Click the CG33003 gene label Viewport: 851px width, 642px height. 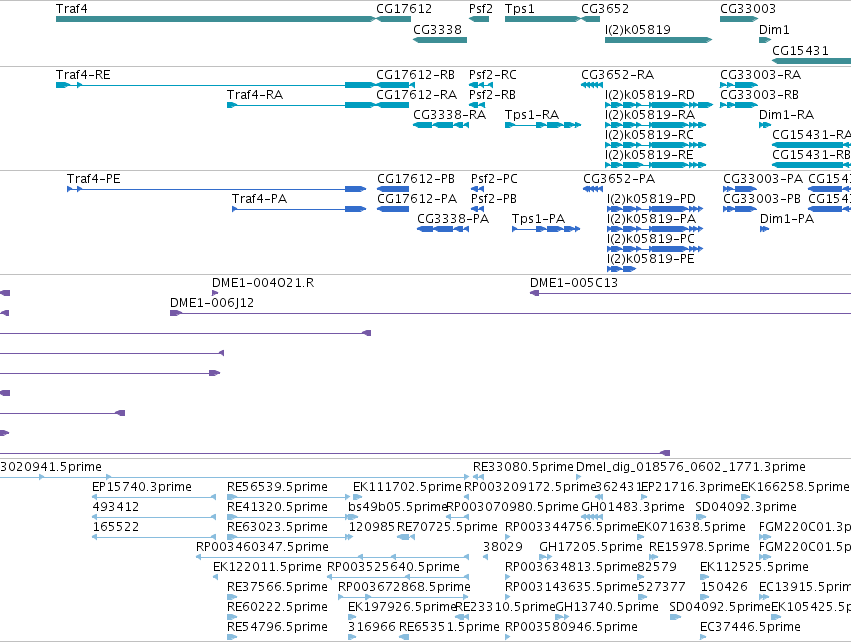748,9
